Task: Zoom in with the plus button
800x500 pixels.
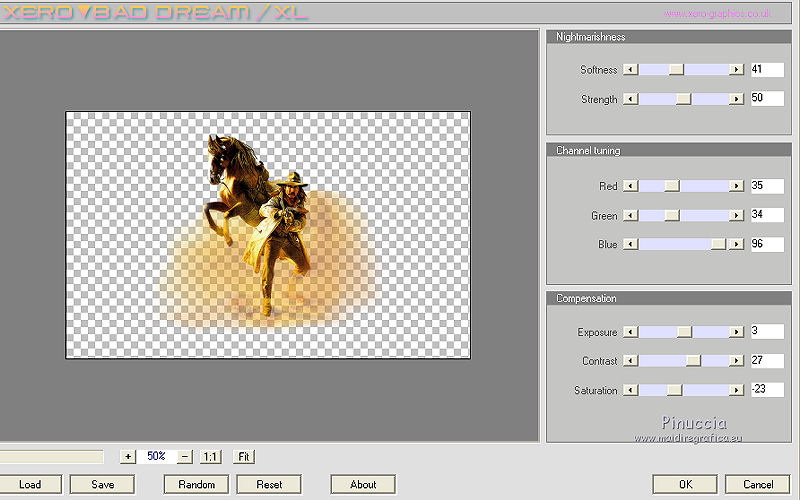Action: (128, 457)
